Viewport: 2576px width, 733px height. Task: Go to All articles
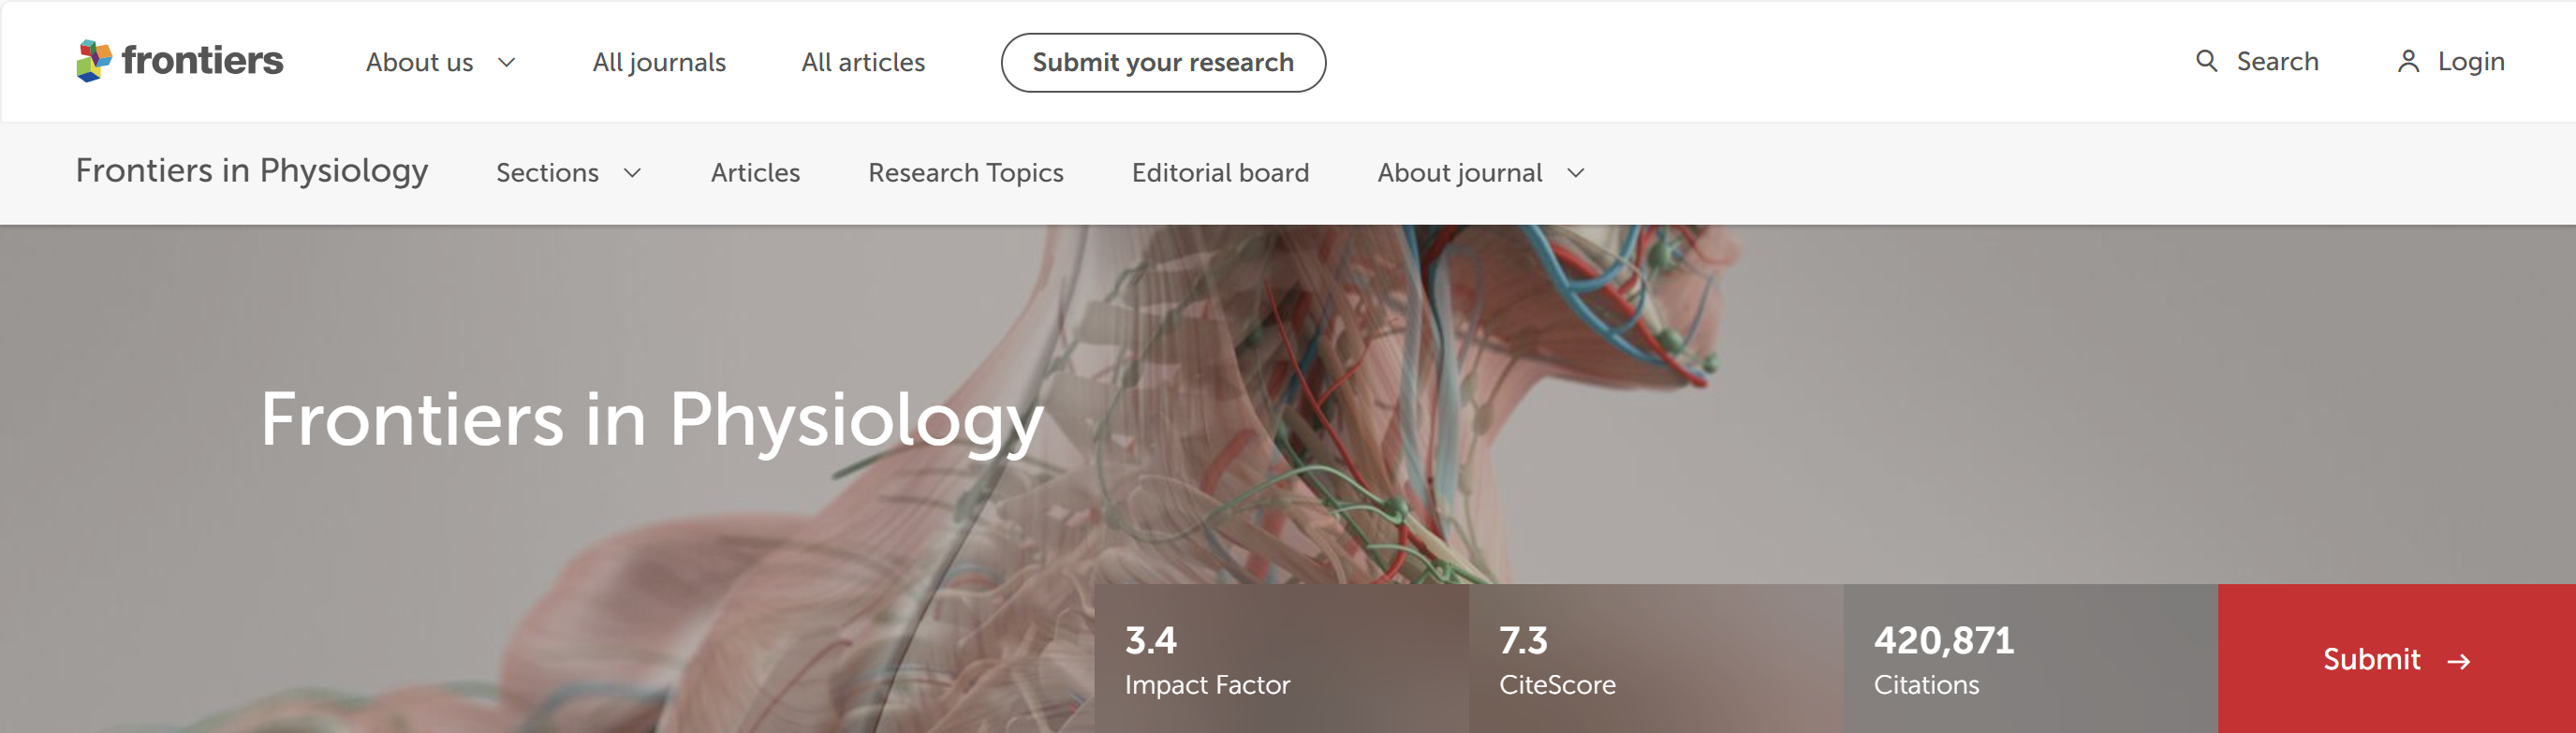[x=863, y=62]
